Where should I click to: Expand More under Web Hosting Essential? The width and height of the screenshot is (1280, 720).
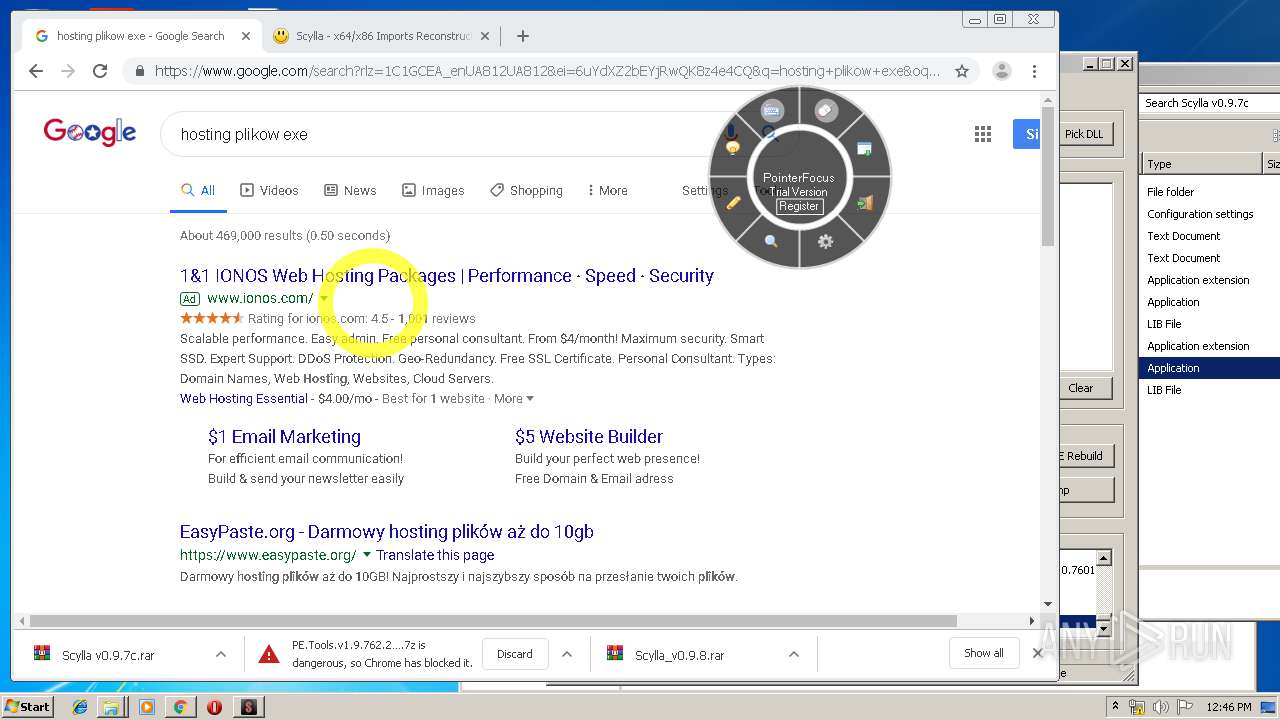point(514,398)
